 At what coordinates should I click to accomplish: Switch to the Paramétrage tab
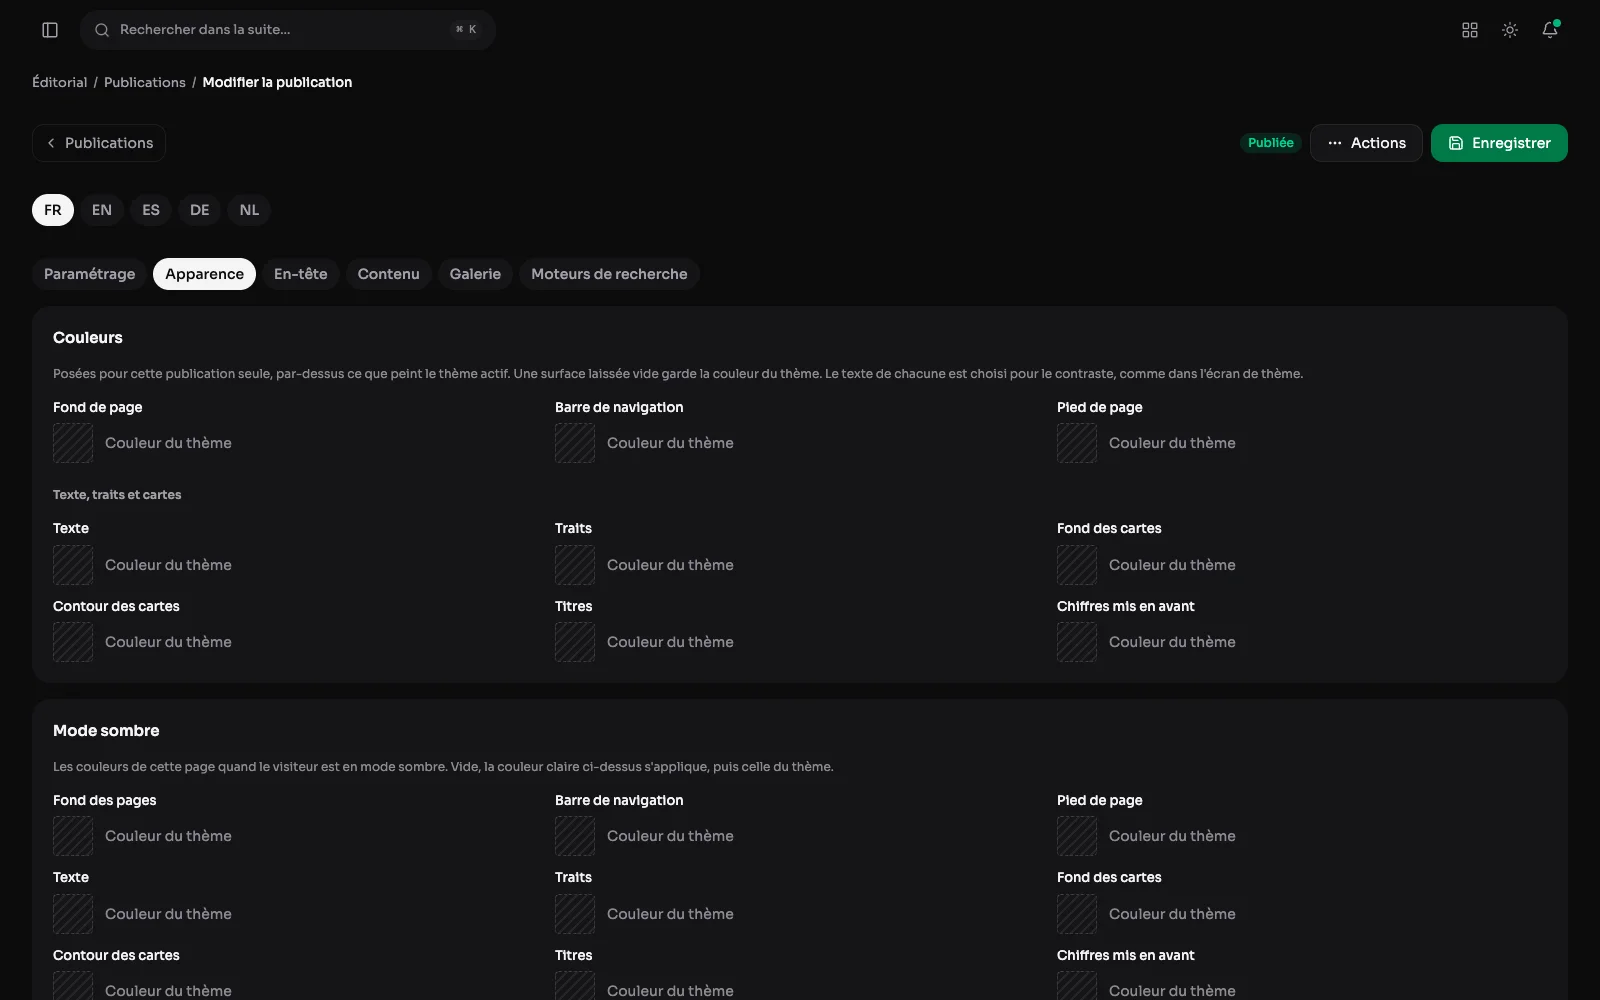90,274
